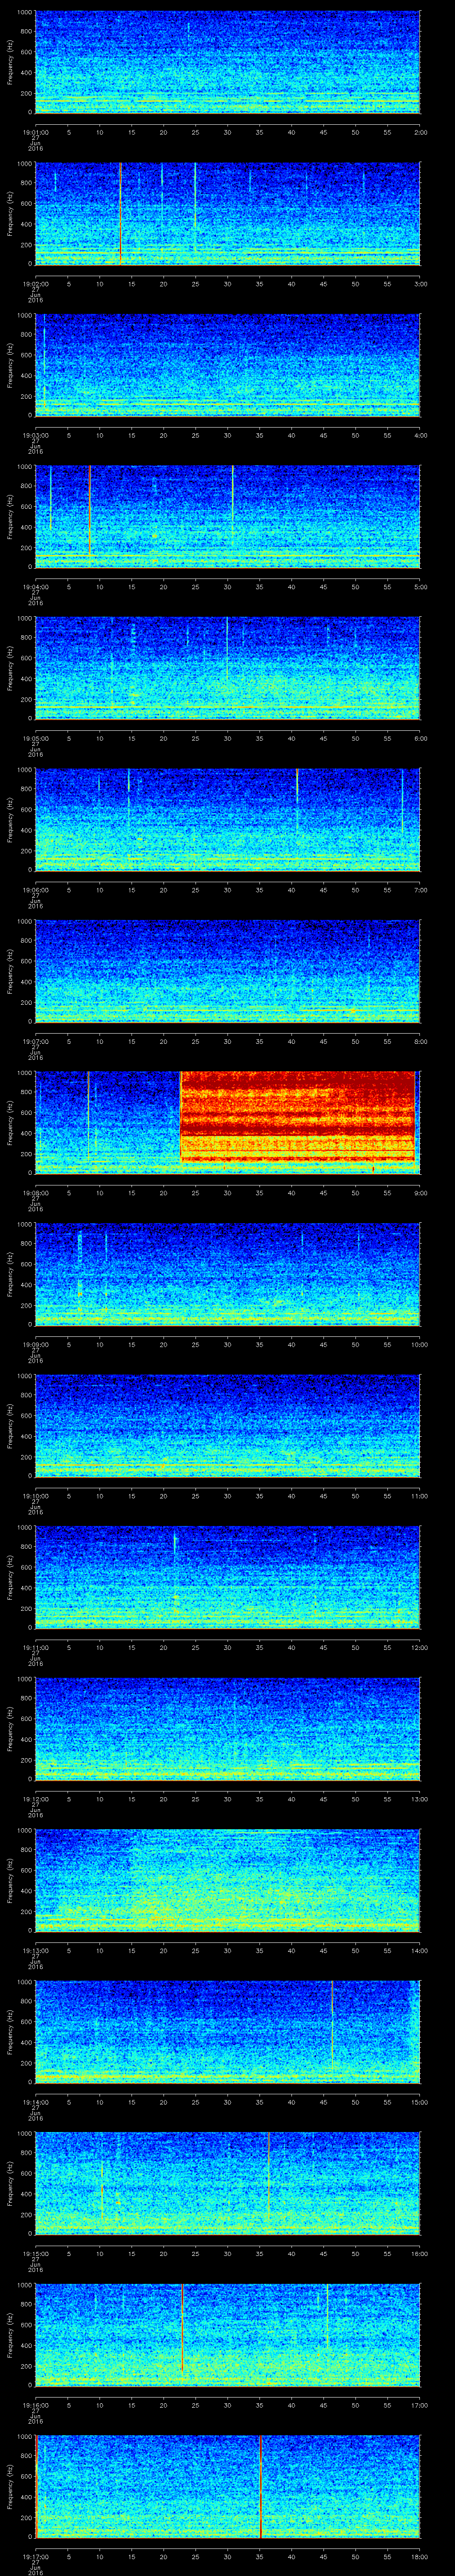Click the 19:16:00 start time label

click(35, 2405)
